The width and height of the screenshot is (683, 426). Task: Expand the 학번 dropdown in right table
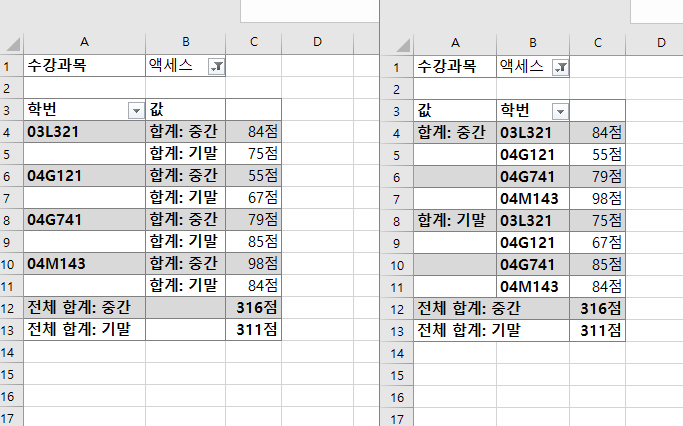pos(560,110)
